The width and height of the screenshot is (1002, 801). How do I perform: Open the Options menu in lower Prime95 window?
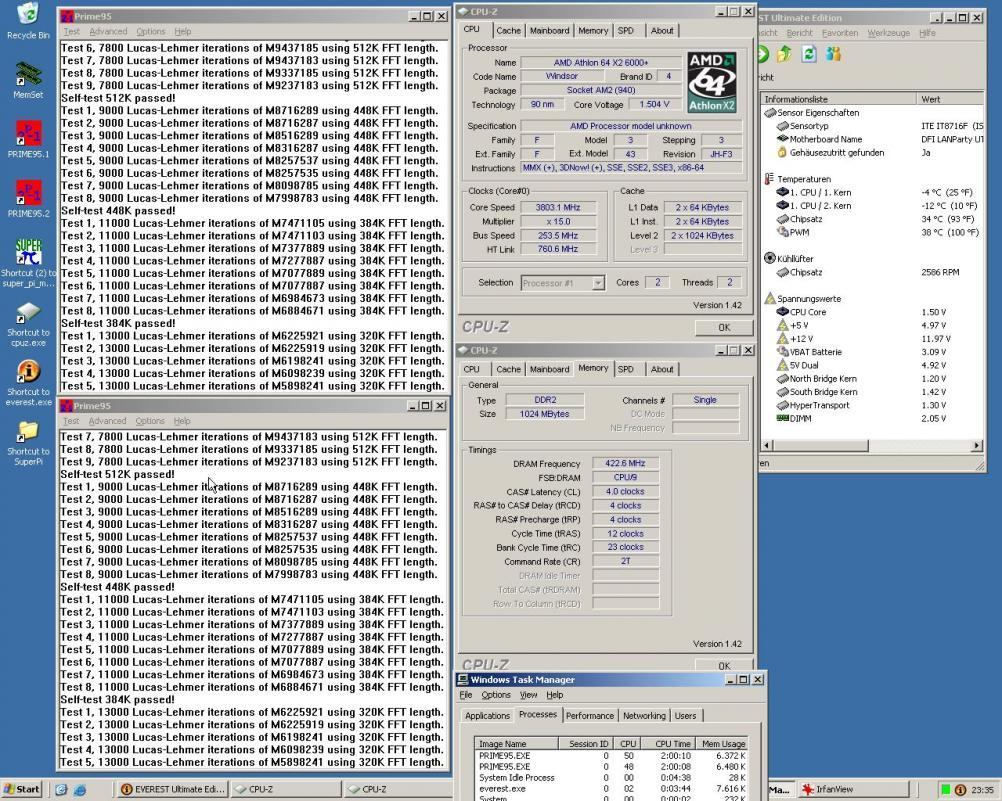(150, 421)
